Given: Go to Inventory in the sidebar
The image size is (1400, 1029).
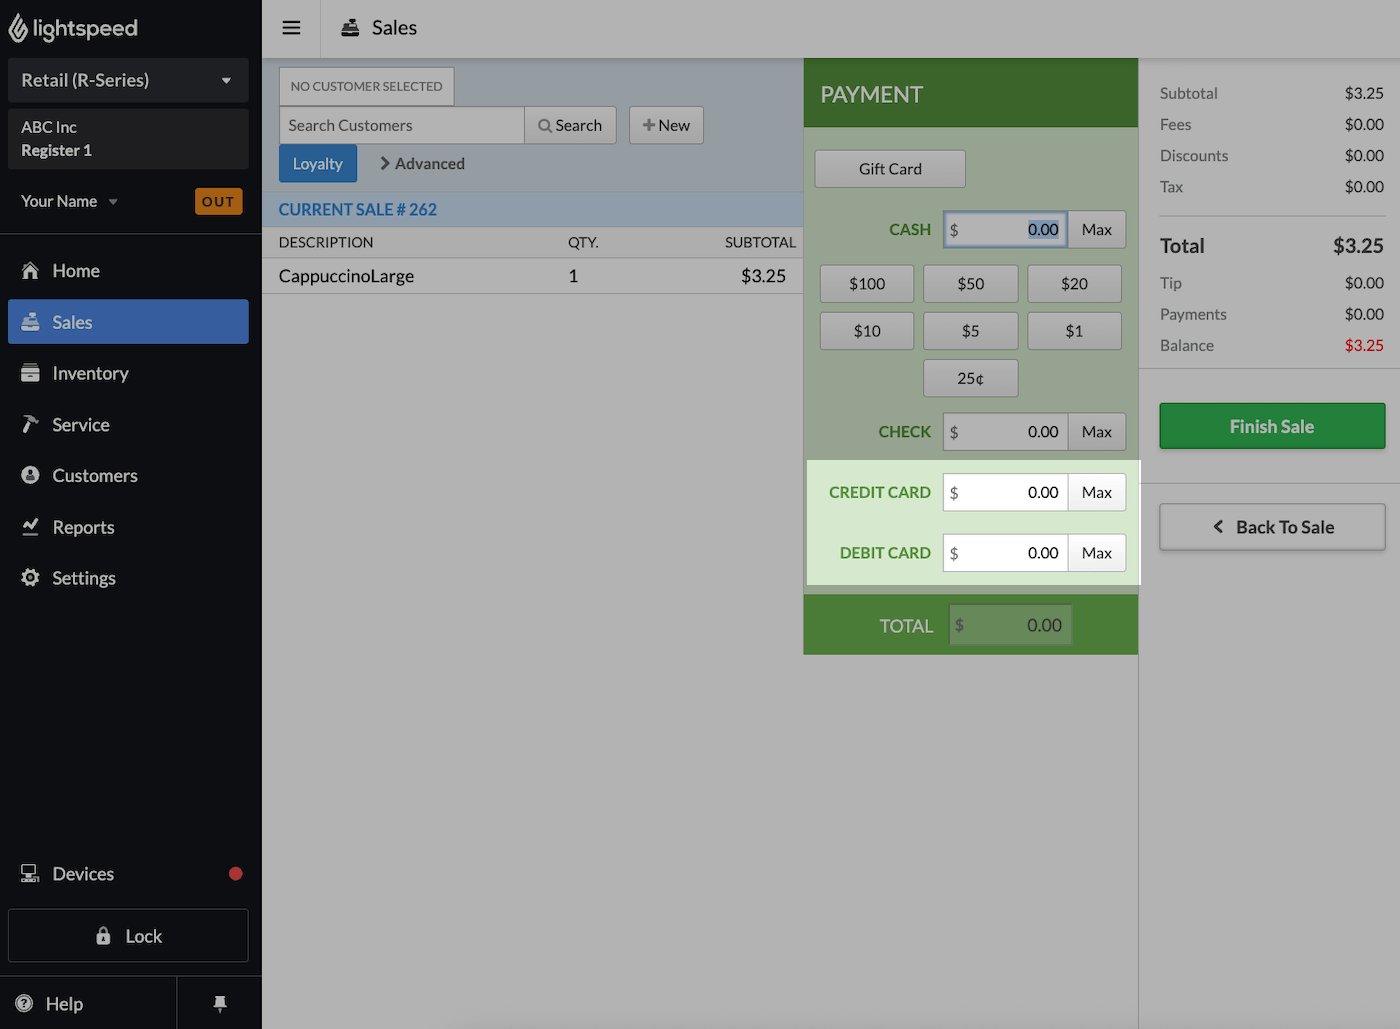Looking at the screenshot, I should click(90, 374).
